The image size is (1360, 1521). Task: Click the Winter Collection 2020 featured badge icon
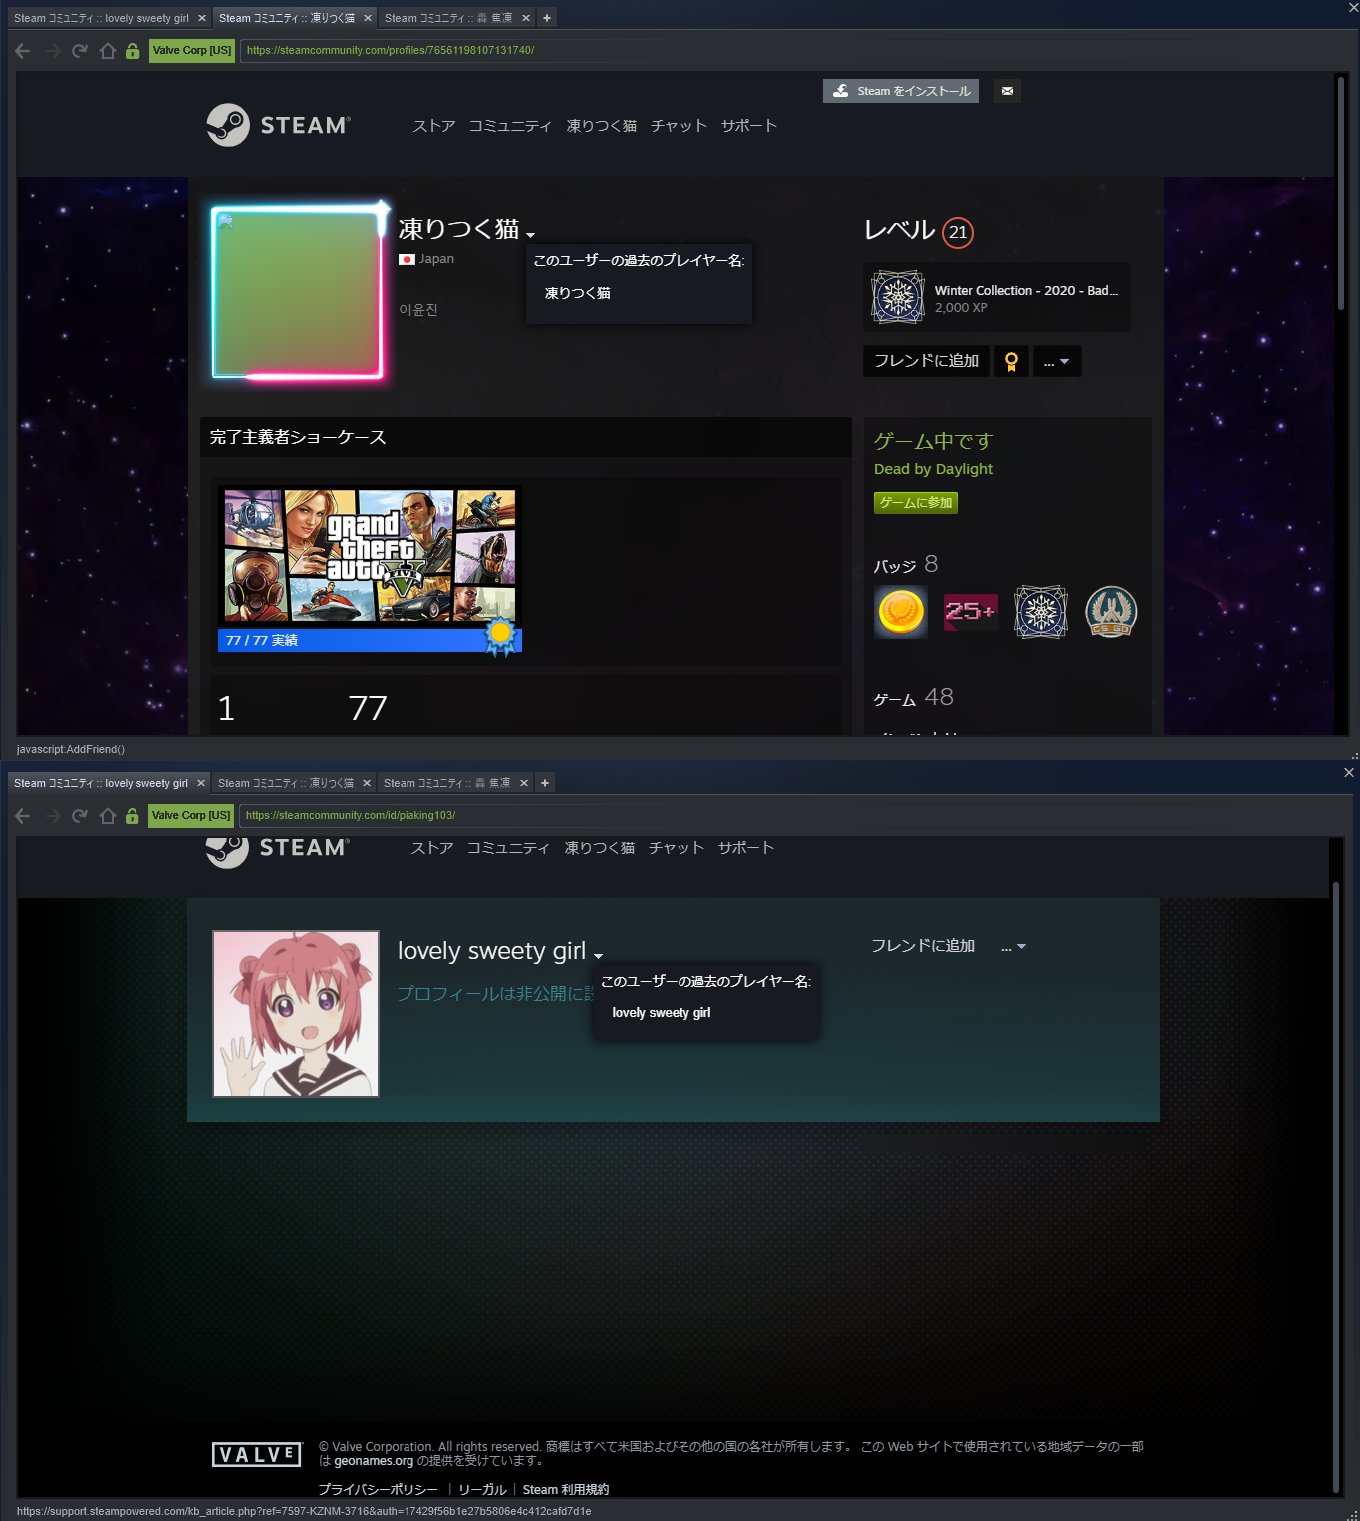[898, 297]
